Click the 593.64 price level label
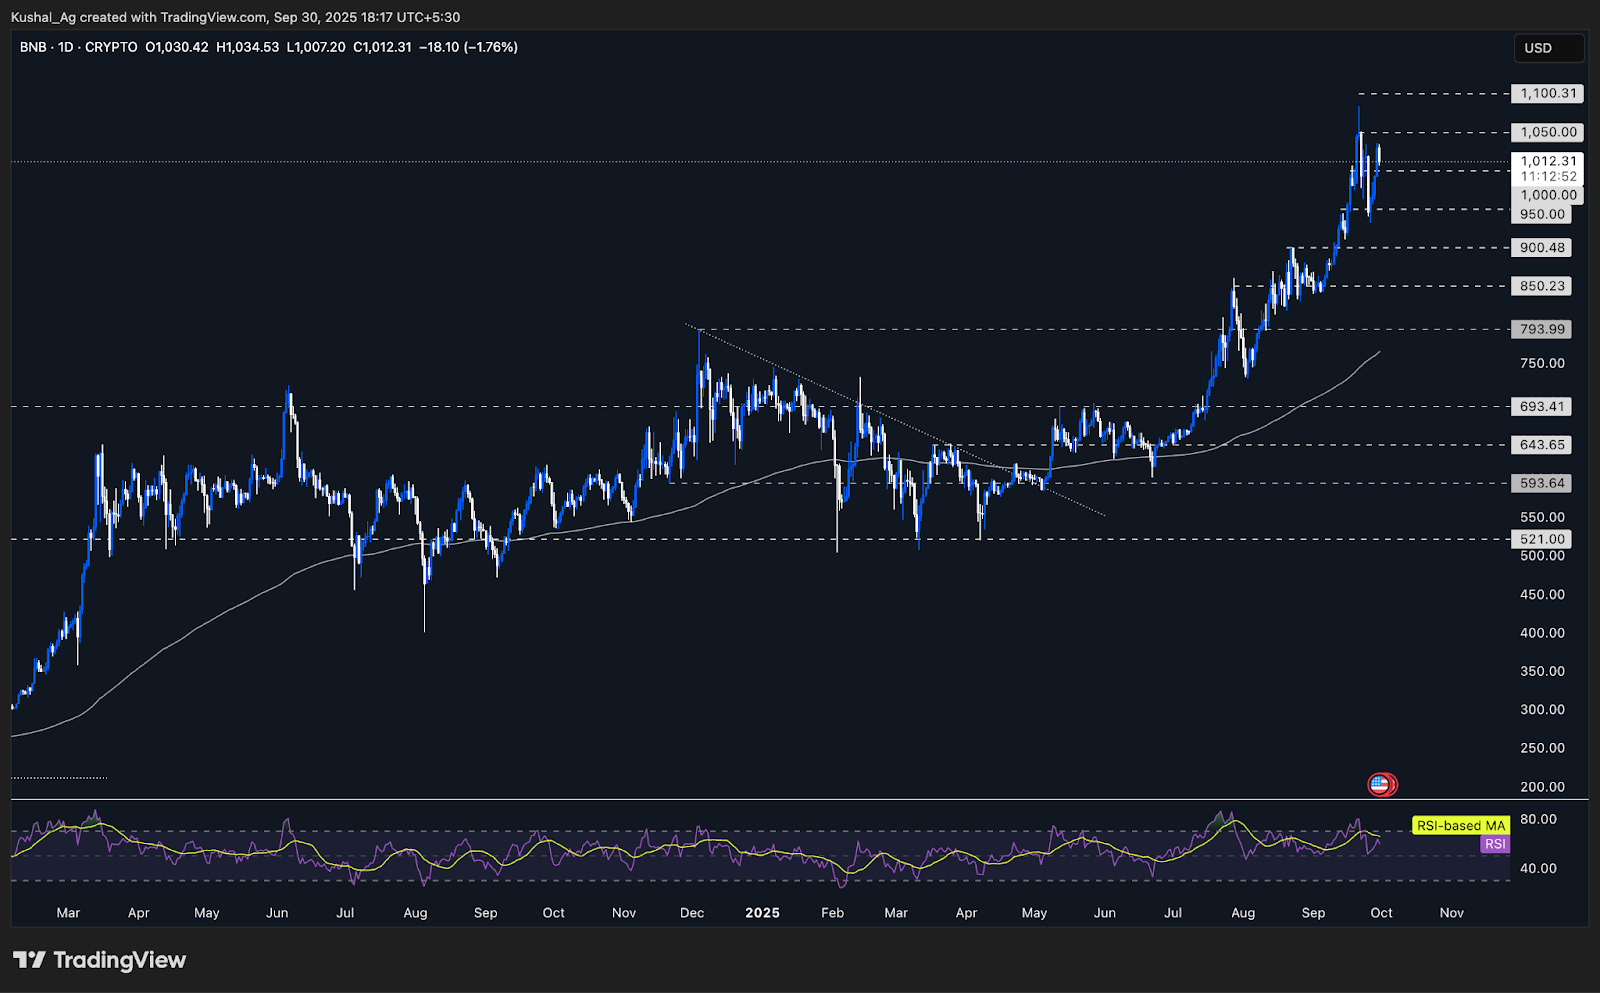This screenshot has width=1600, height=993. [1541, 483]
